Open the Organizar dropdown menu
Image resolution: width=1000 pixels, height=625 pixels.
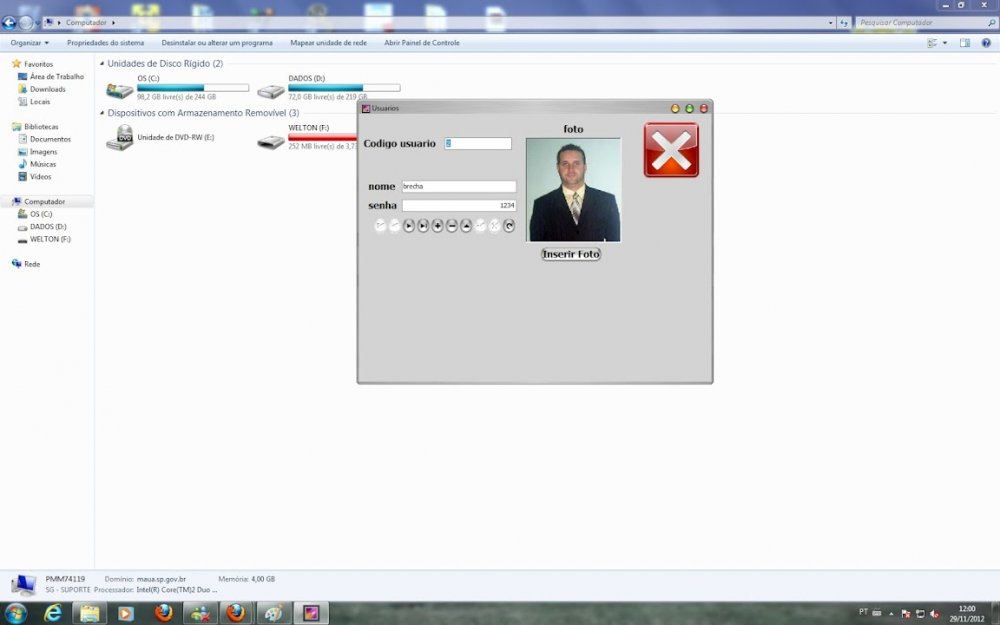(x=30, y=43)
